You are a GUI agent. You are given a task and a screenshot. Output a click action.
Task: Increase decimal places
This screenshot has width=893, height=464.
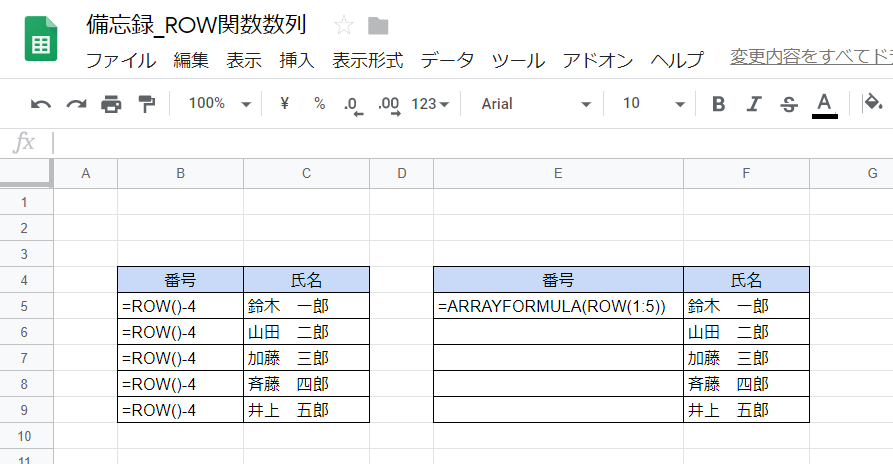(x=389, y=105)
